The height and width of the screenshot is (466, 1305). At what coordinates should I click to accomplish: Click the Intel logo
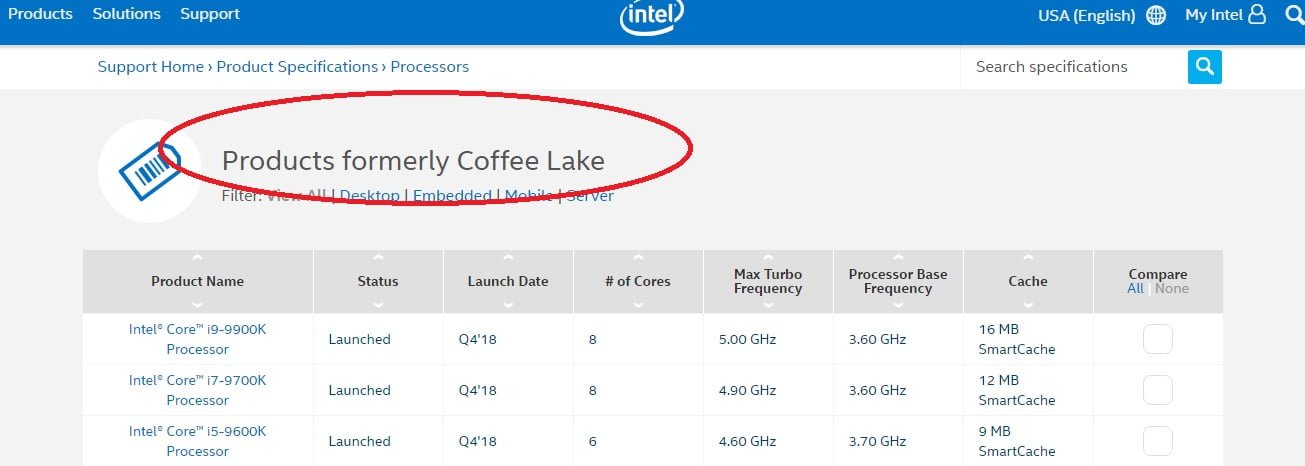[x=652, y=16]
